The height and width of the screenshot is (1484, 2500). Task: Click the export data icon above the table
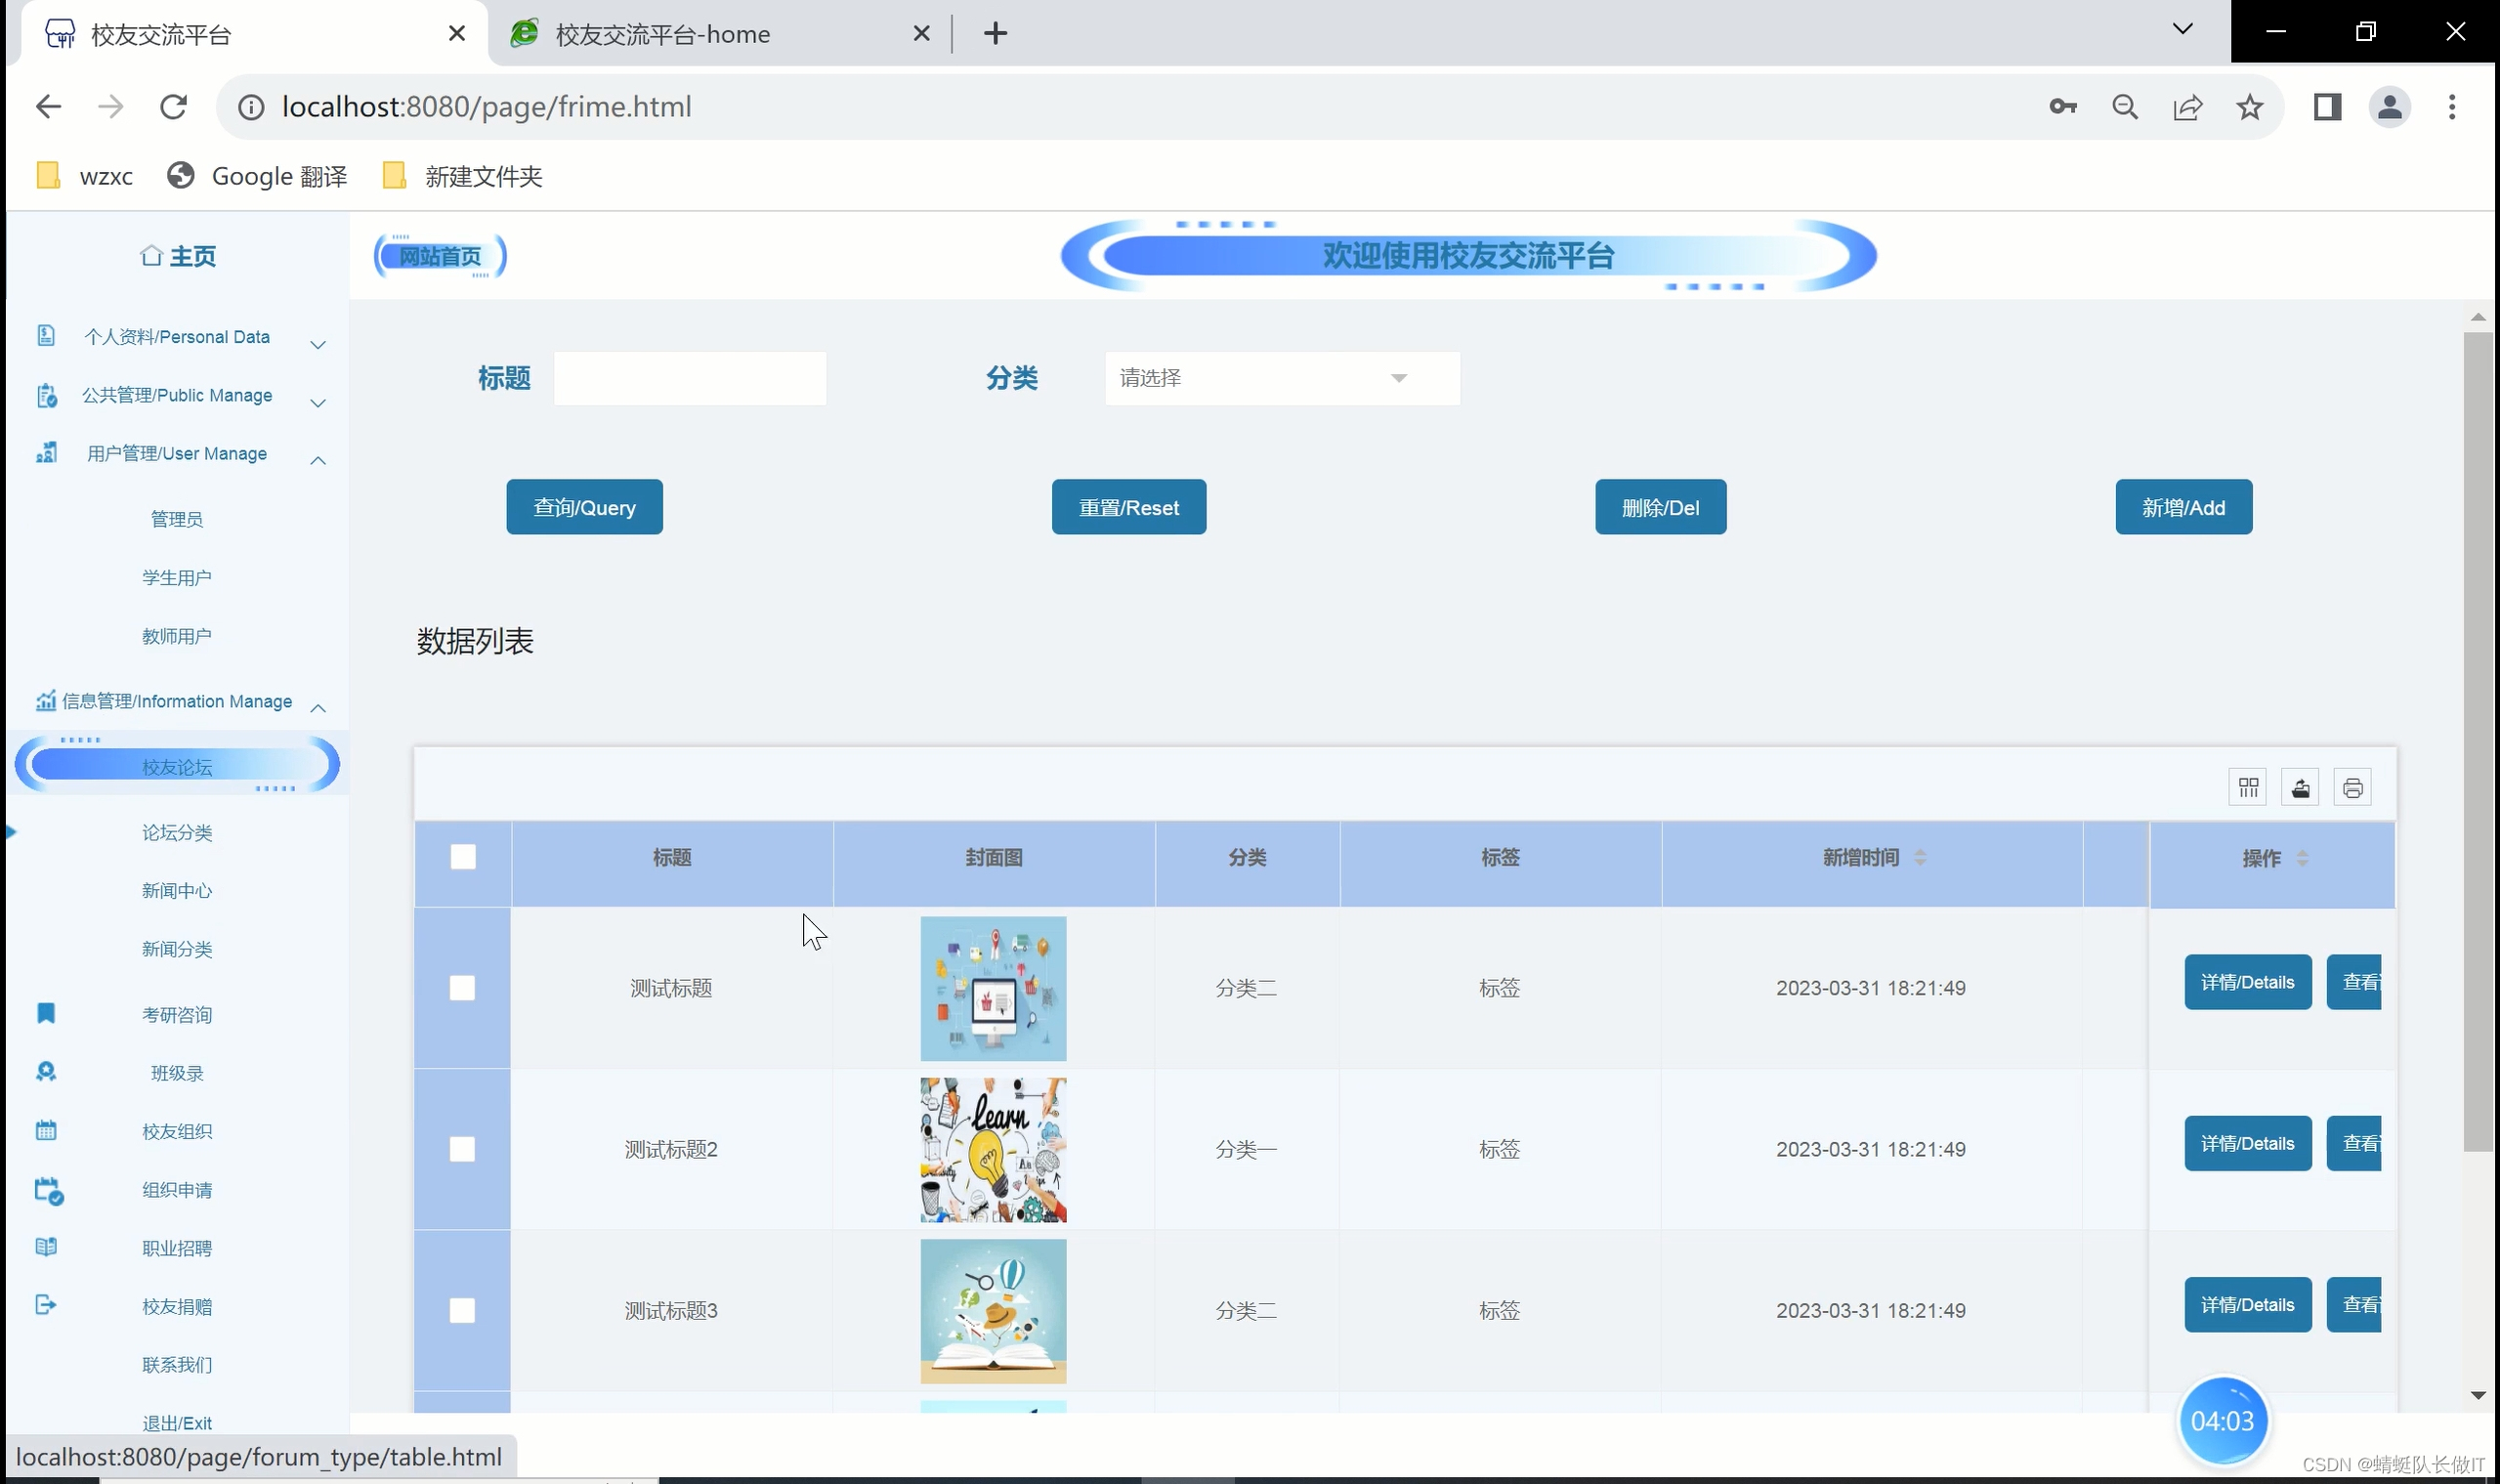[2300, 787]
